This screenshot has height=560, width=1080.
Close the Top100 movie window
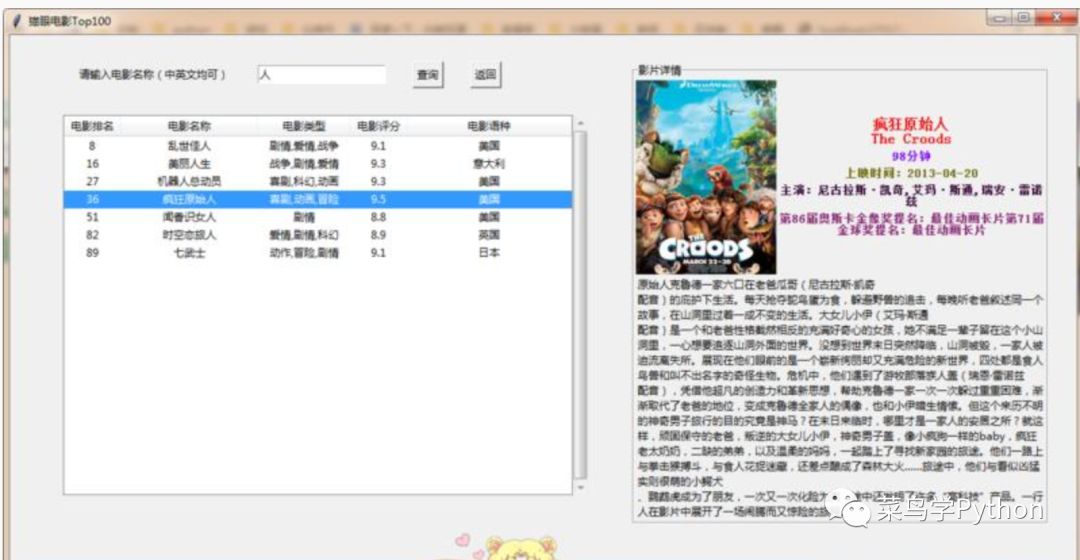1057,18
